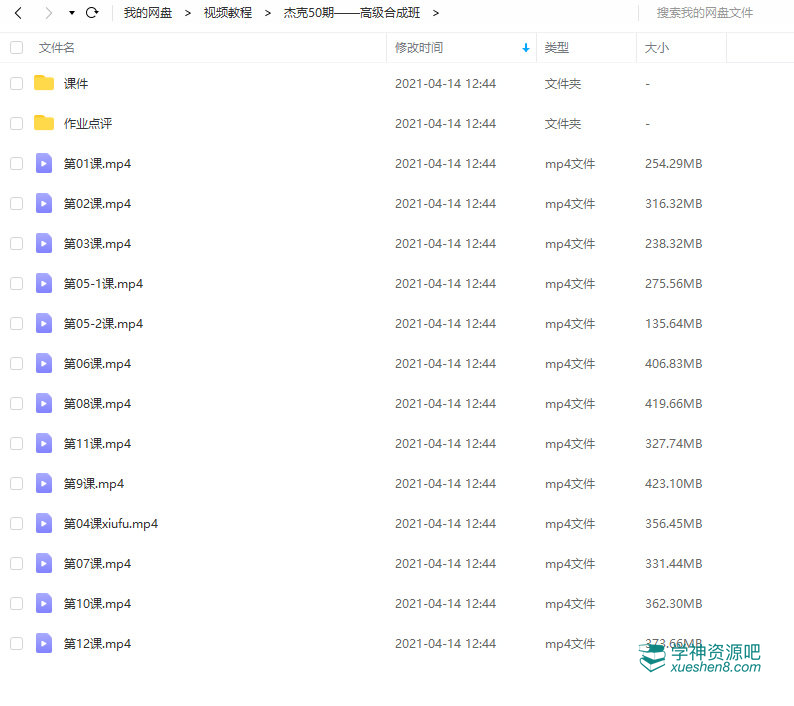Check the box beside 第02课.mp4

click(16, 203)
